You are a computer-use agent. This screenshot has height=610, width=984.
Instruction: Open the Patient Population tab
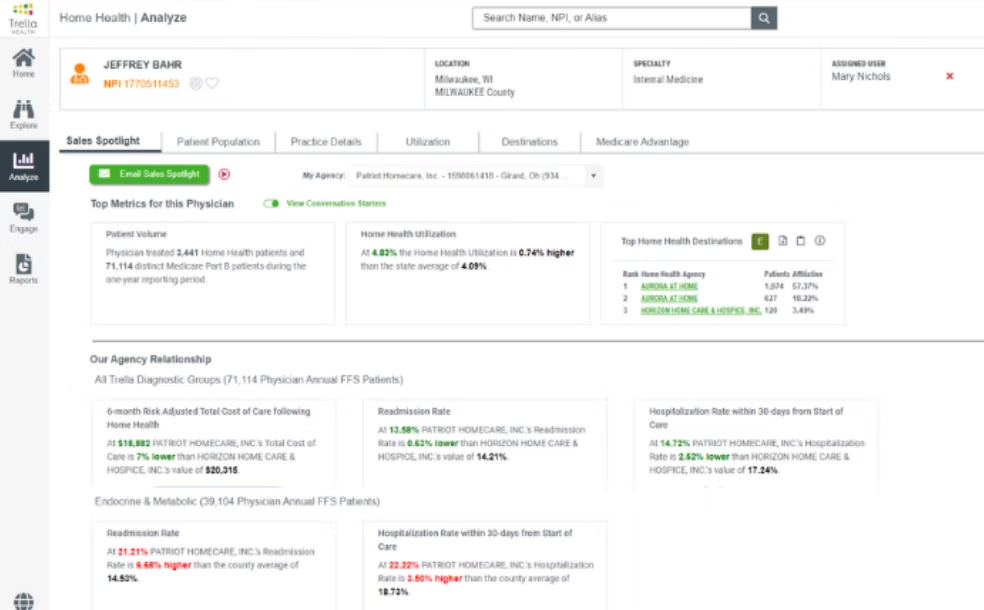click(219, 141)
